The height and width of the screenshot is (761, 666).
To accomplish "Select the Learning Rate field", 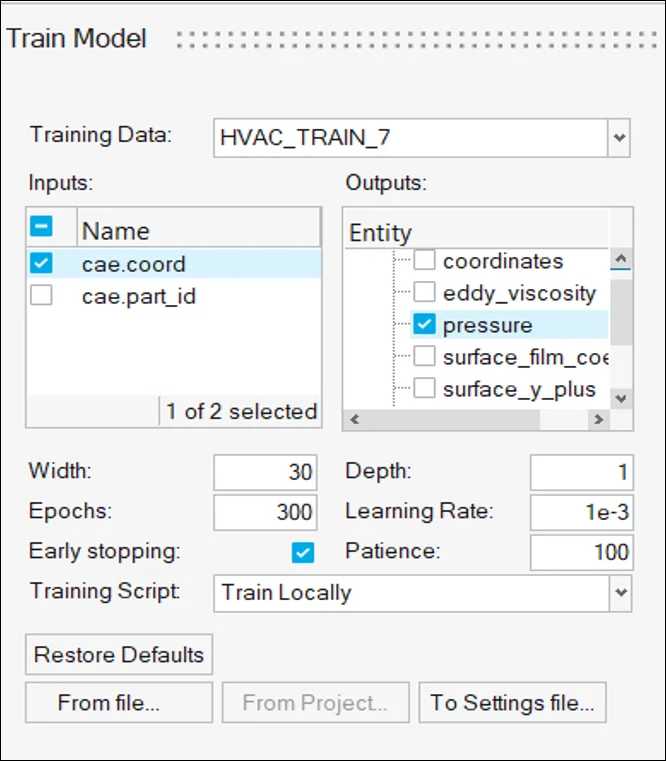I will tap(581, 512).
